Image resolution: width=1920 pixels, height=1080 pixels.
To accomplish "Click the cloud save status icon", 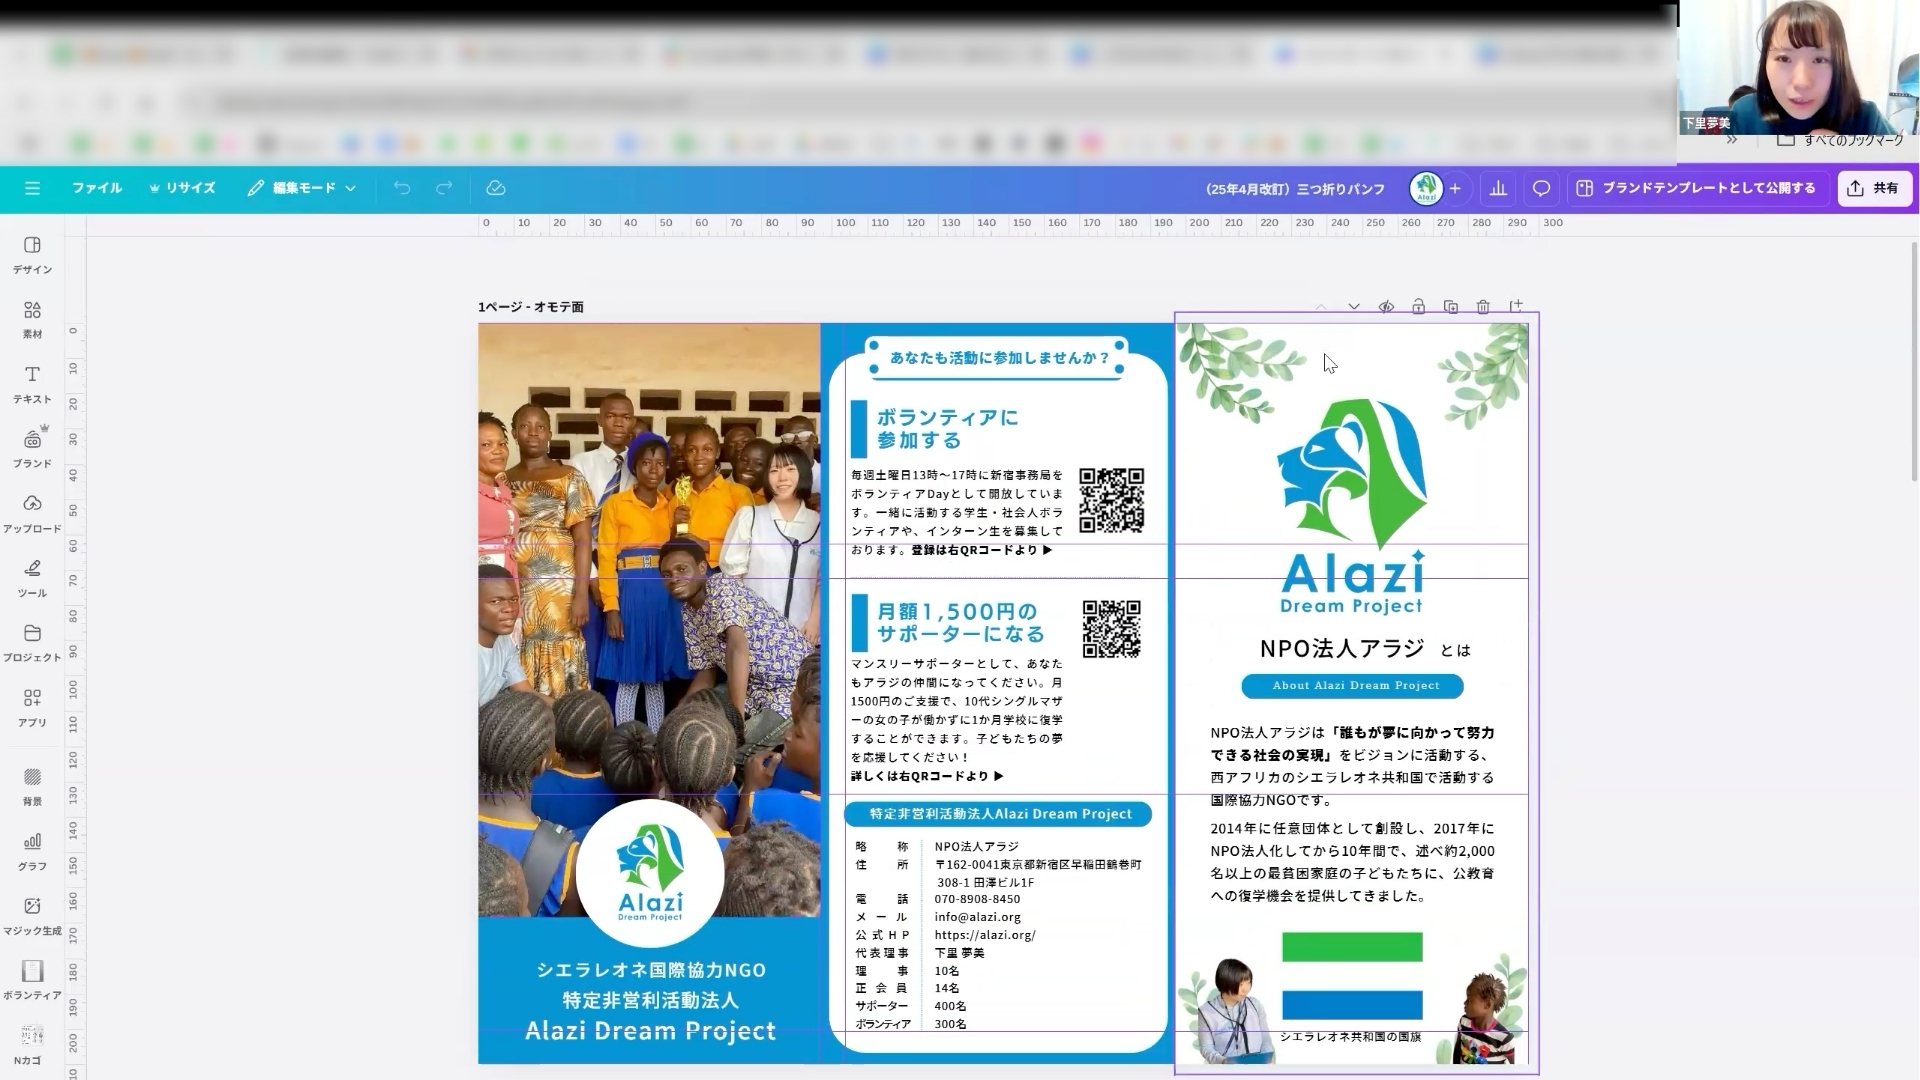I will pyautogui.click(x=496, y=188).
